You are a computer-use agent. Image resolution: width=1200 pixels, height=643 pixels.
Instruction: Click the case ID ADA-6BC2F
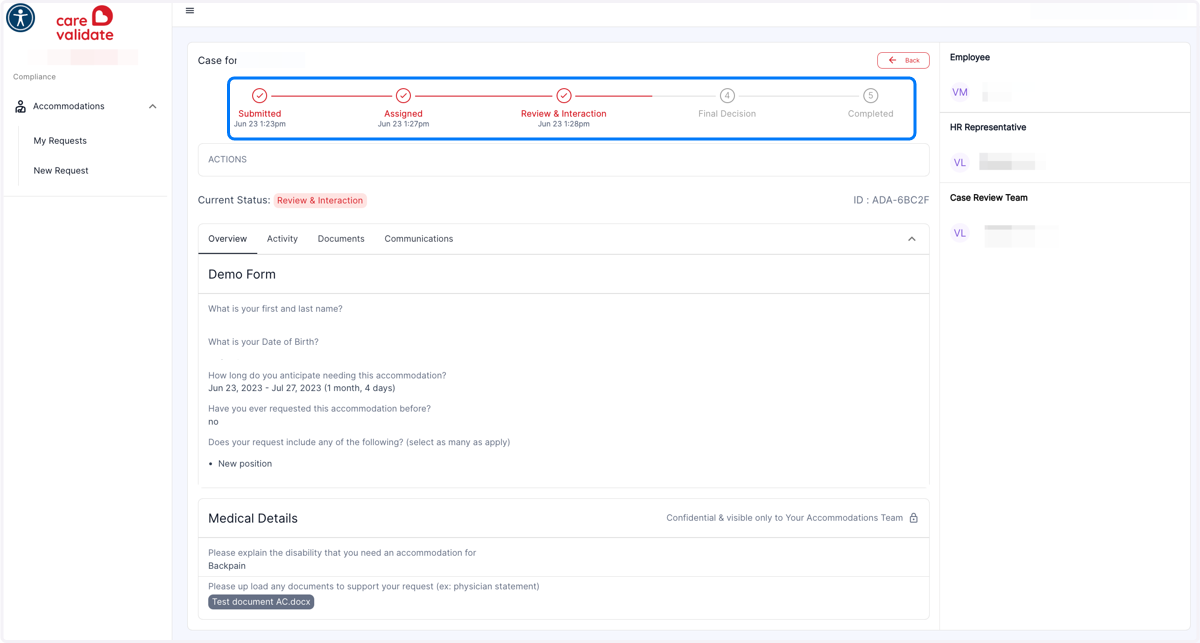point(891,200)
